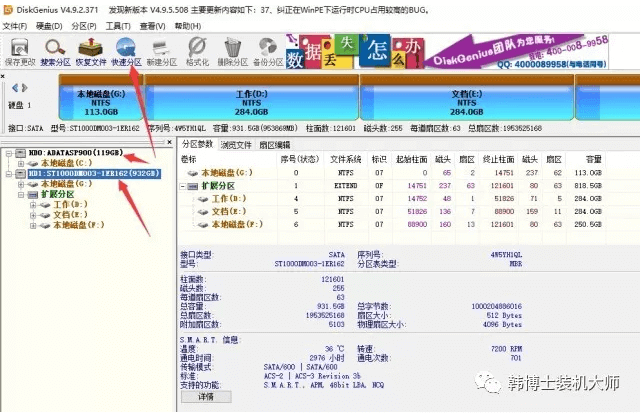Click the Save Changes (保存更改) toolbar icon

(x=20, y=52)
